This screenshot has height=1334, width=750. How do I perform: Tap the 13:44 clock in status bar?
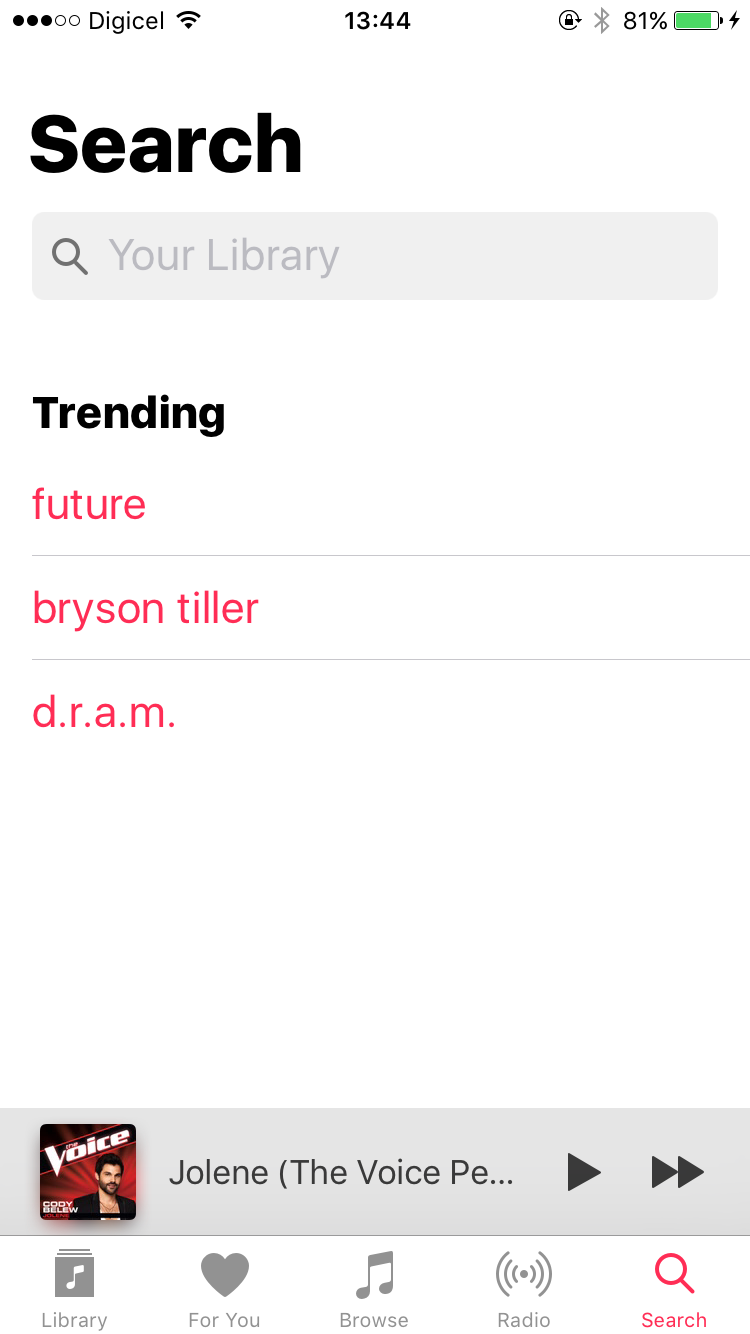[x=377, y=21]
